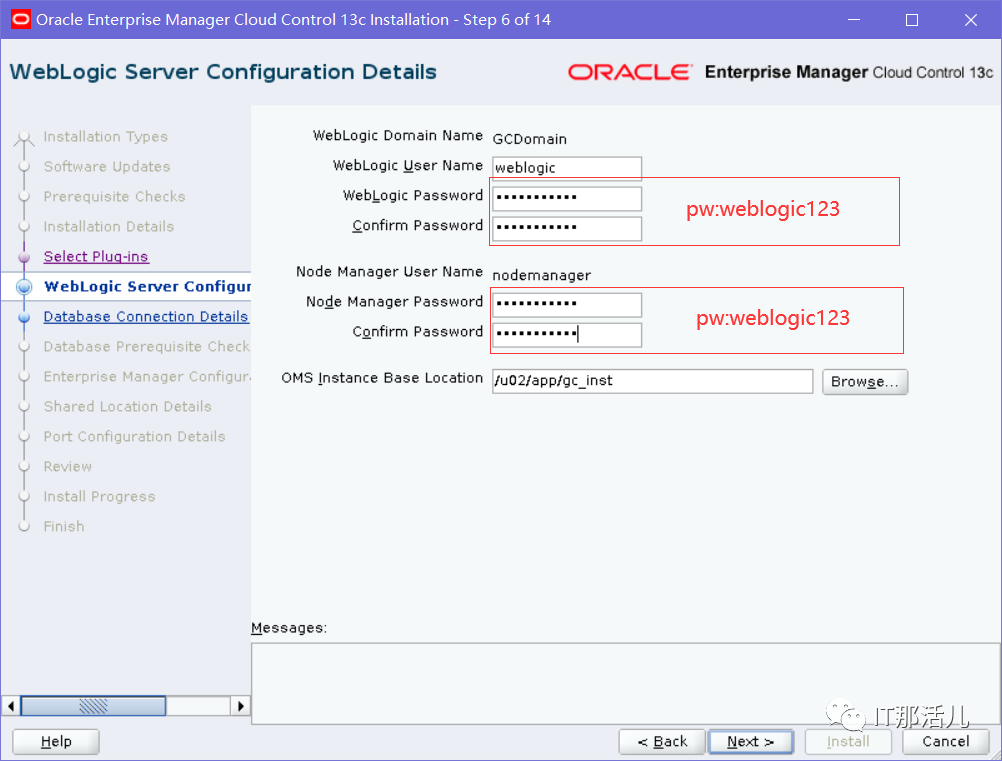1002x761 pixels.
Task: Click the Prerequisite Checks step
Action: point(114,197)
